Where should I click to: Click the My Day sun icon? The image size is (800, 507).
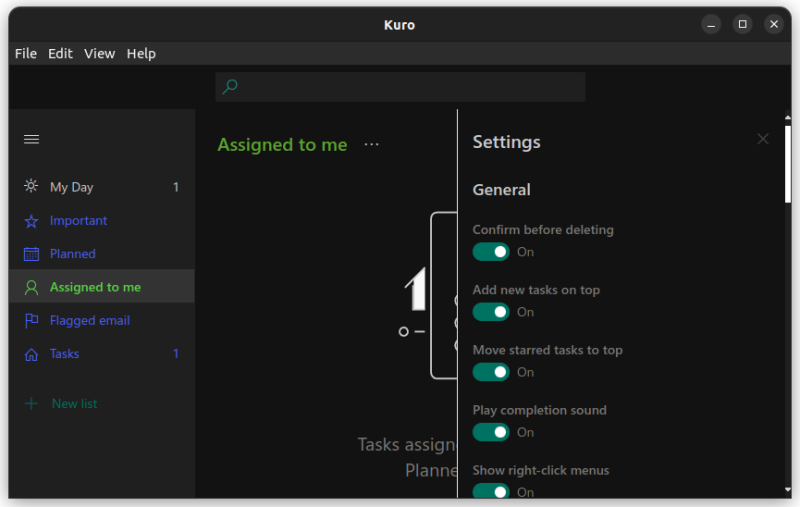click(x=31, y=186)
